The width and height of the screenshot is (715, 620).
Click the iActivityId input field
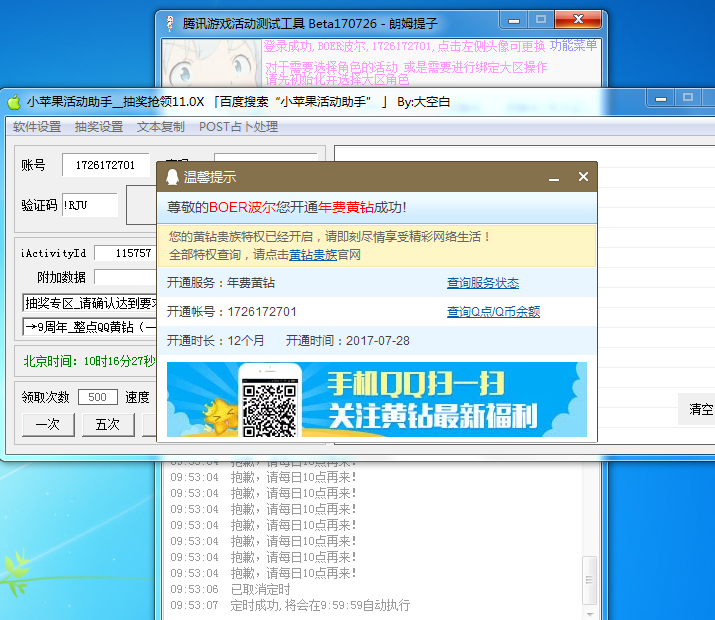[125, 253]
